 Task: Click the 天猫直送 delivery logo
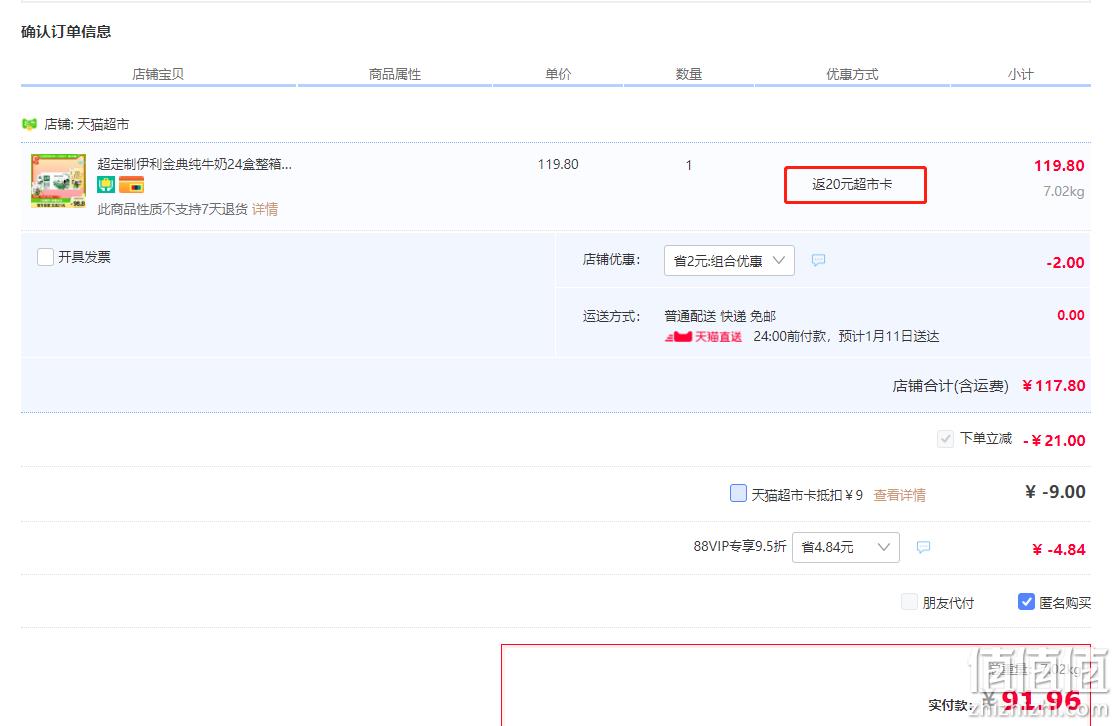tap(704, 337)
